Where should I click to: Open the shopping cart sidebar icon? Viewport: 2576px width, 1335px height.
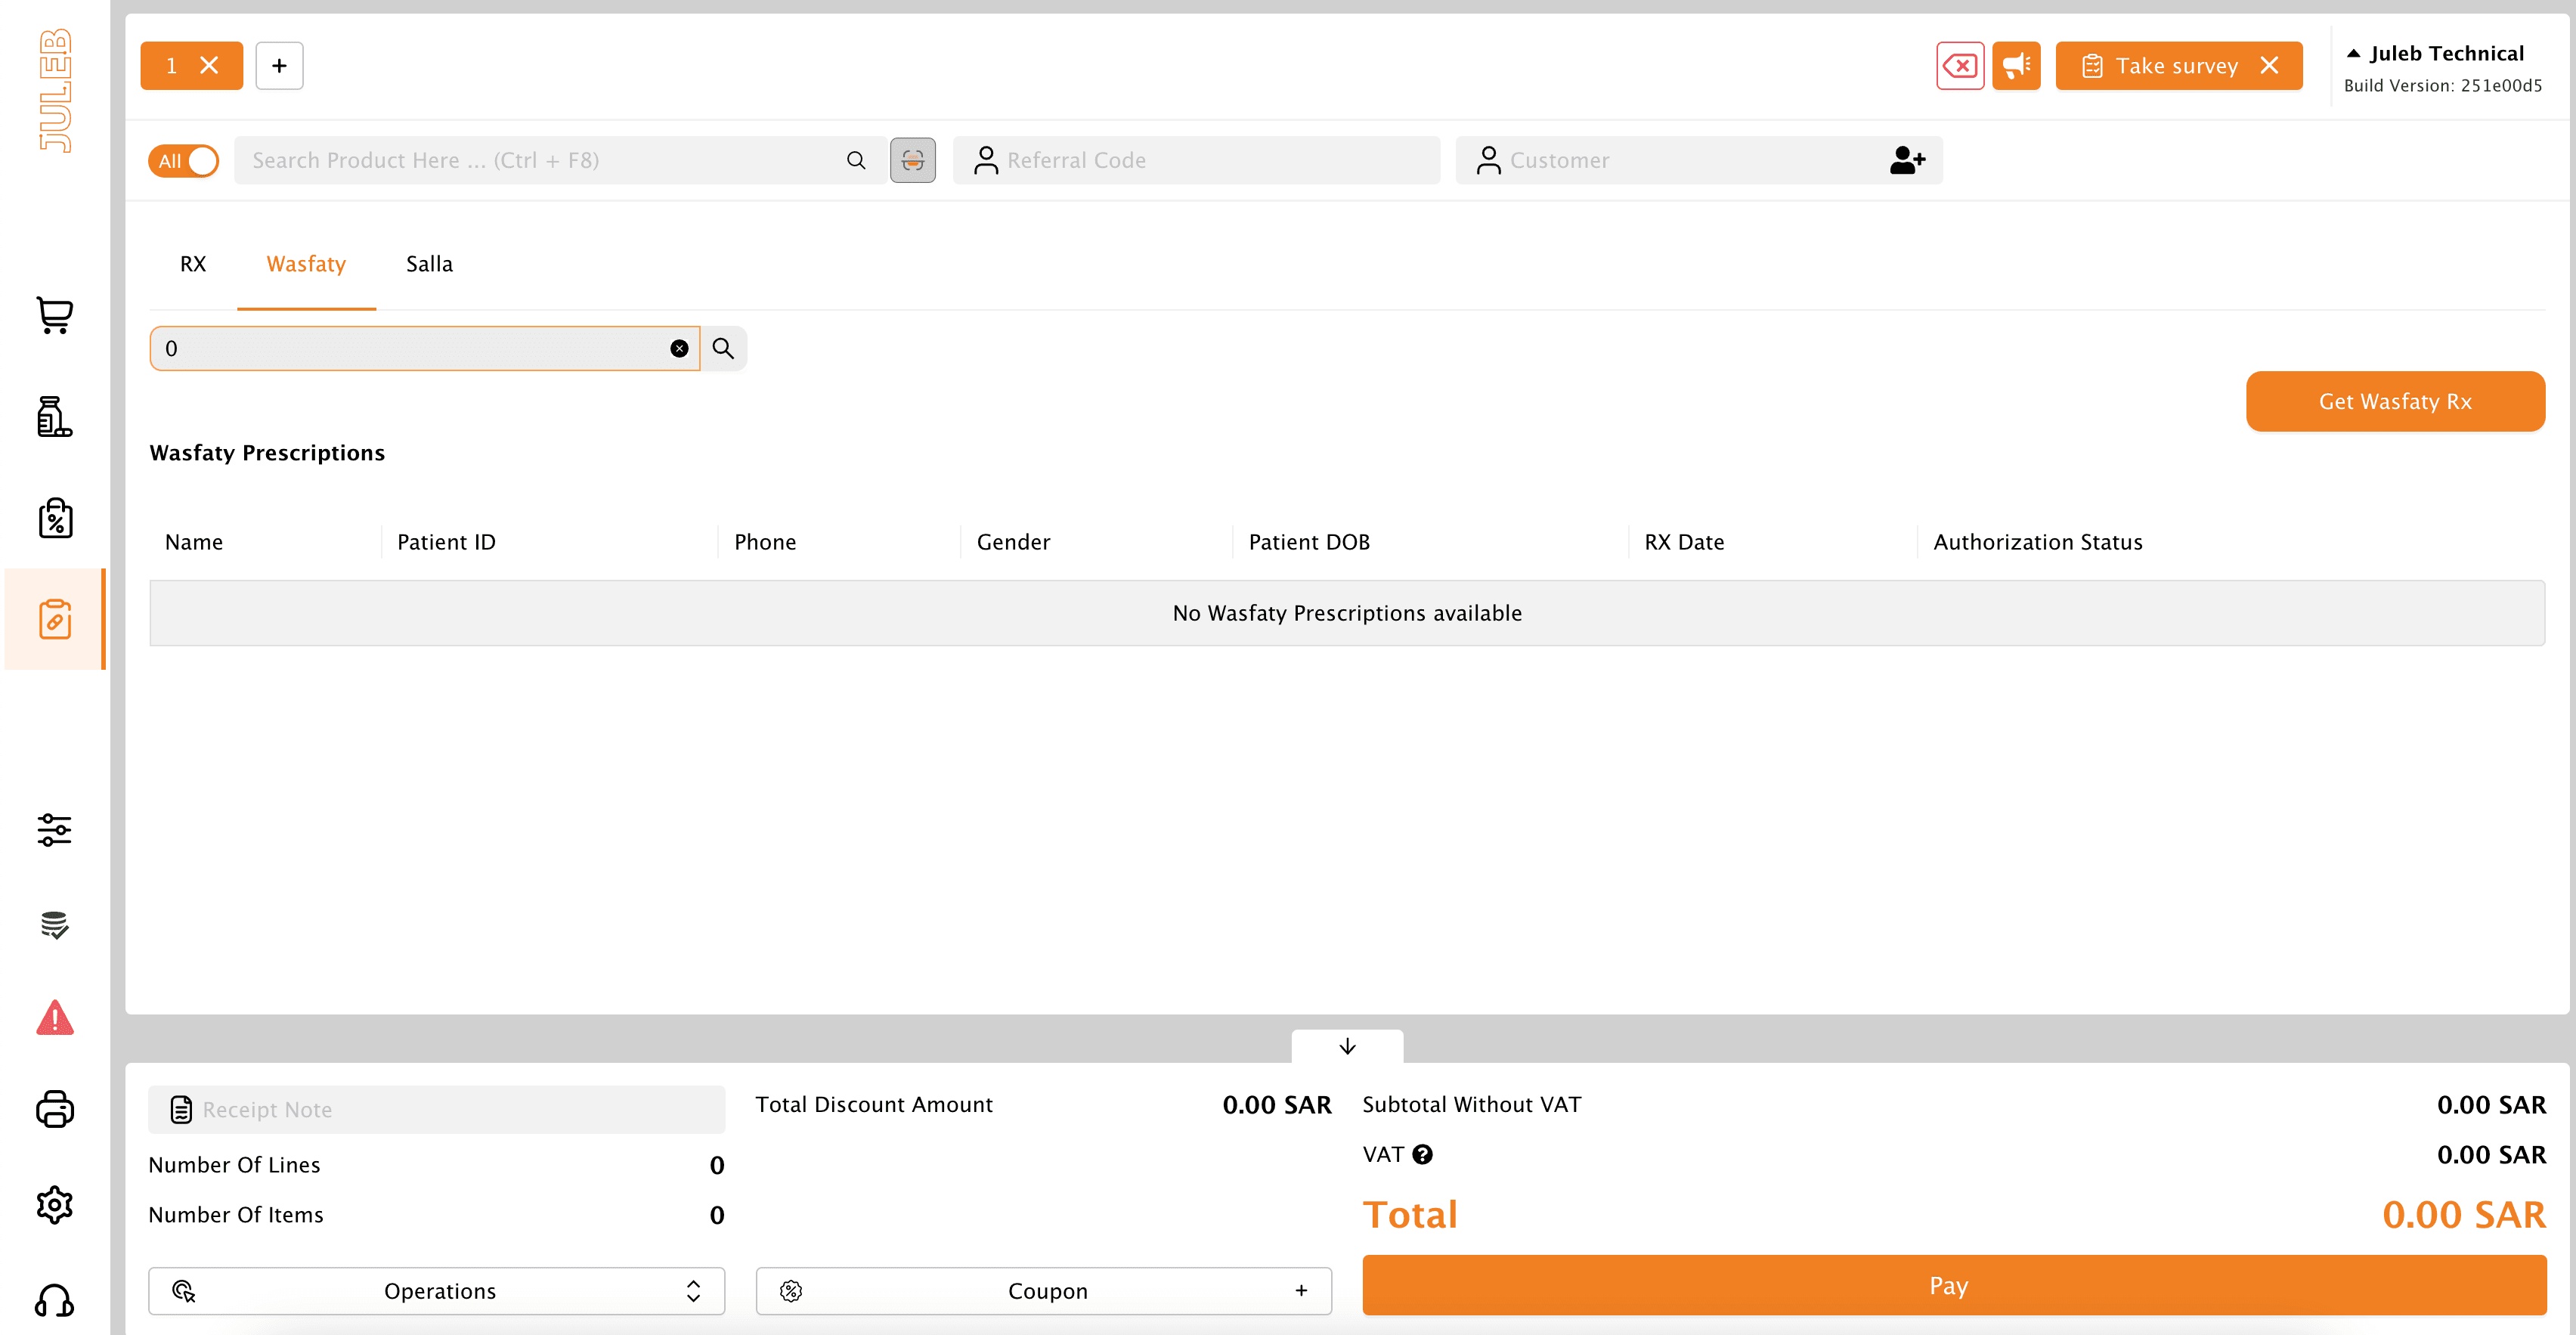tap(55, 315)
